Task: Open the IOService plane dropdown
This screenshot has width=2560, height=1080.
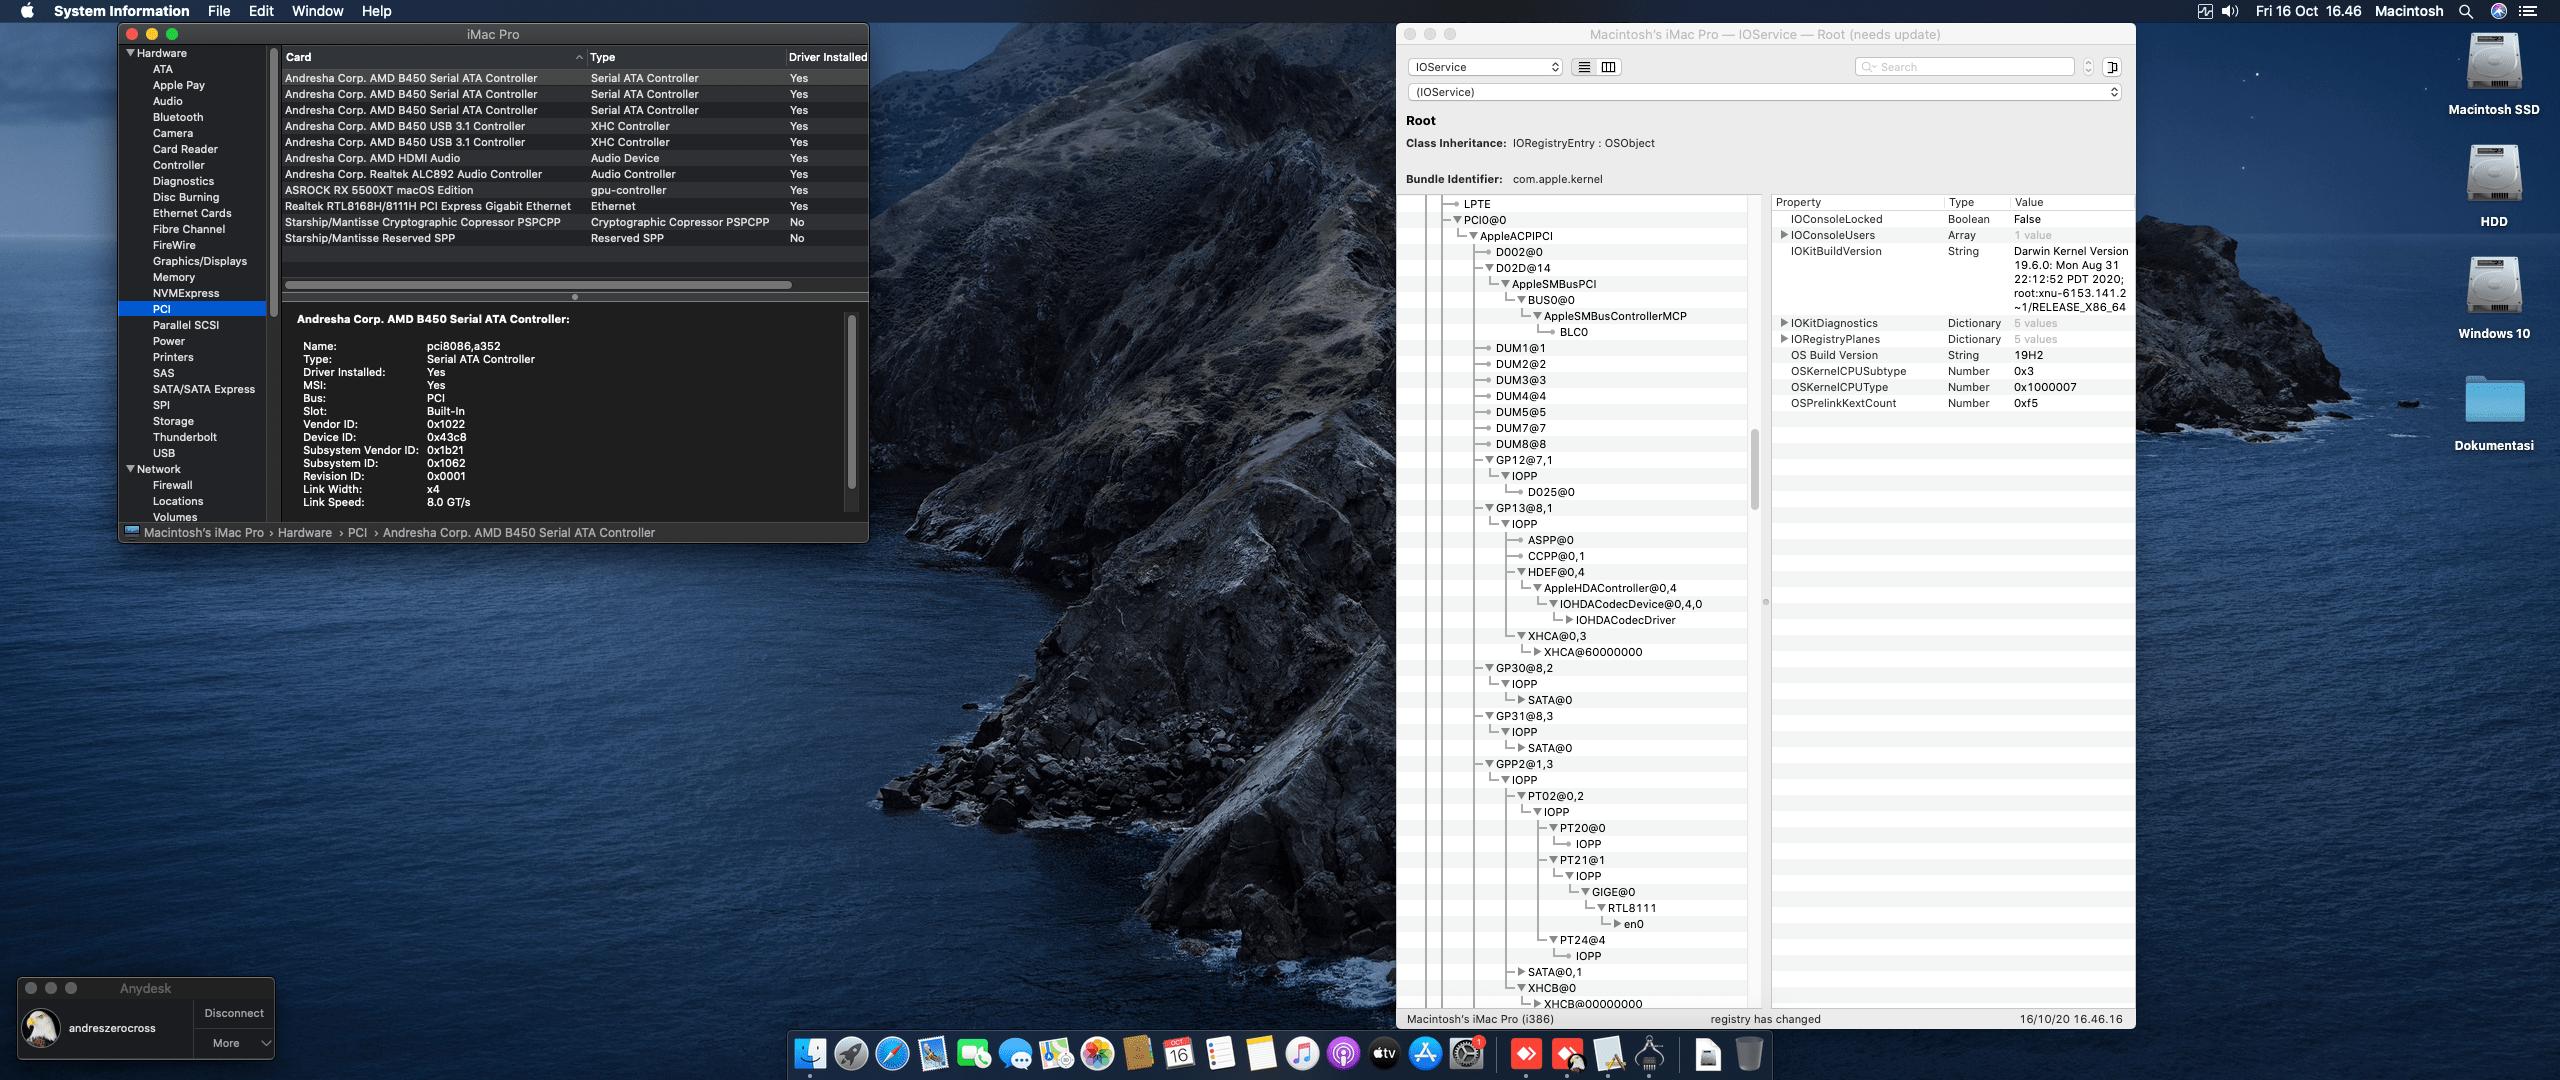Action: pos(1485,67)
